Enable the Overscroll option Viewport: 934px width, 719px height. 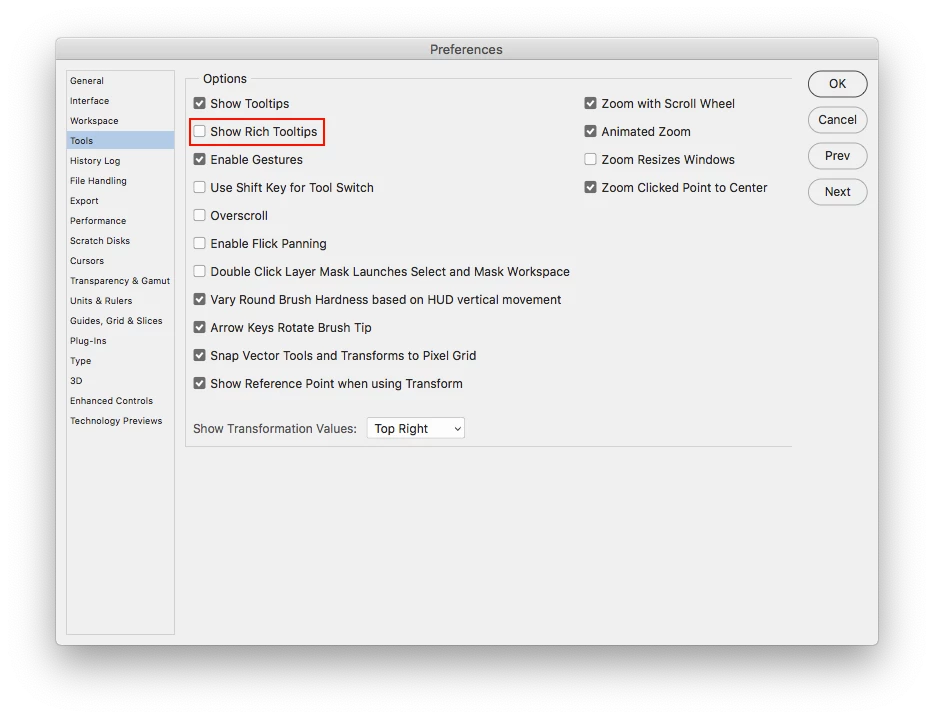pyautogui.click(x=200, y=216)
